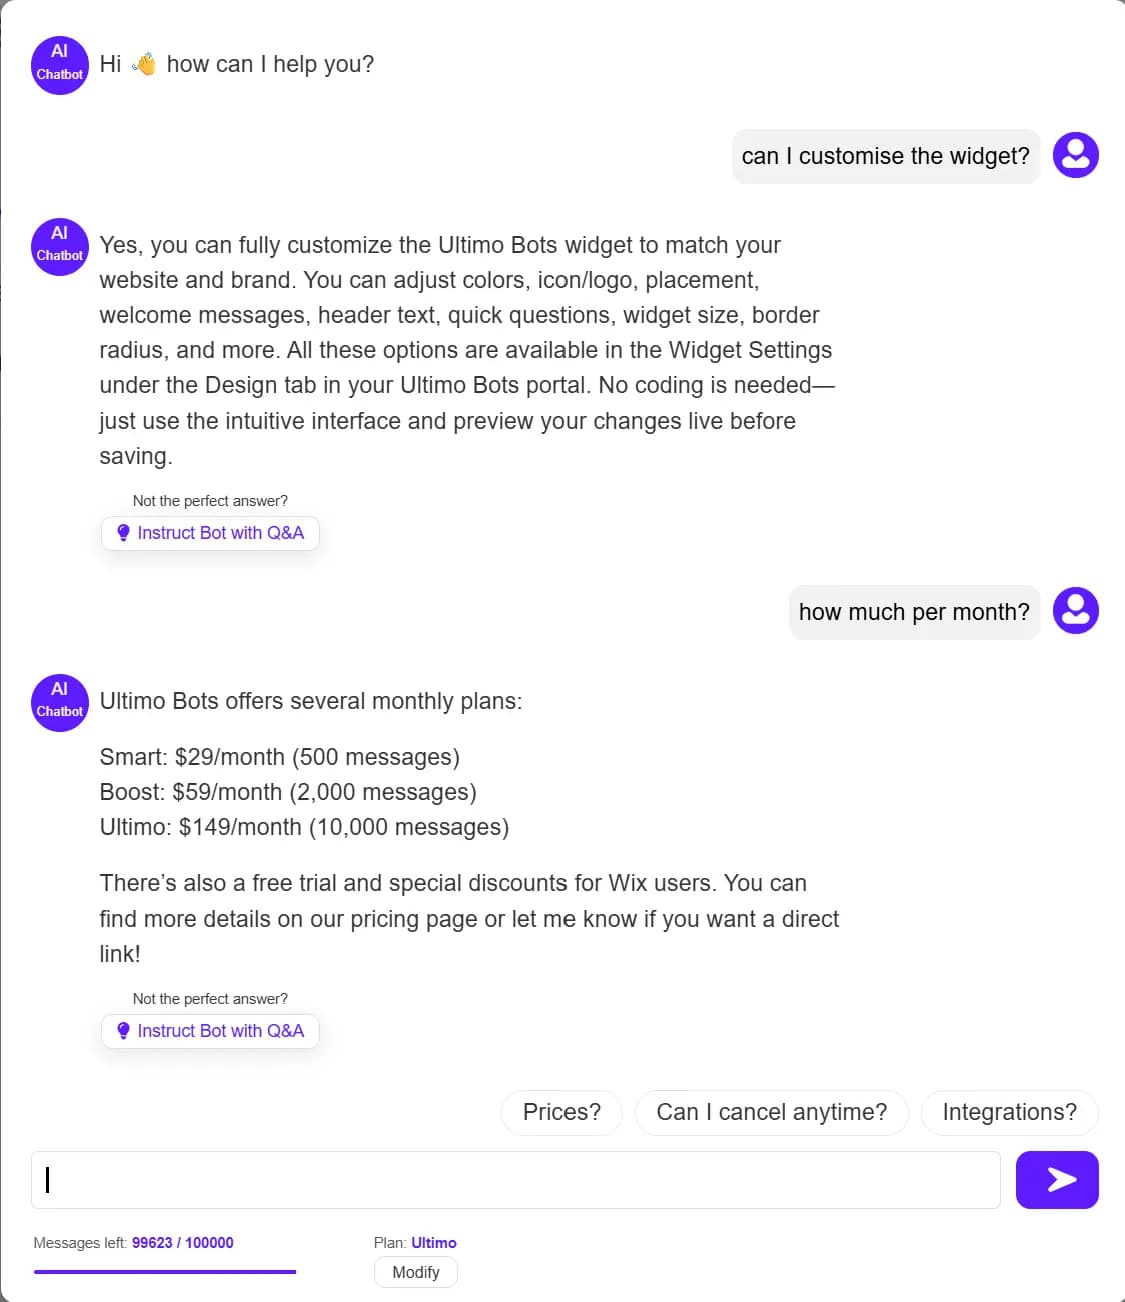Viewport: 1125px width, 1302px height.
Task: Click the messages left progress bar
Action: coord(165,1272)
